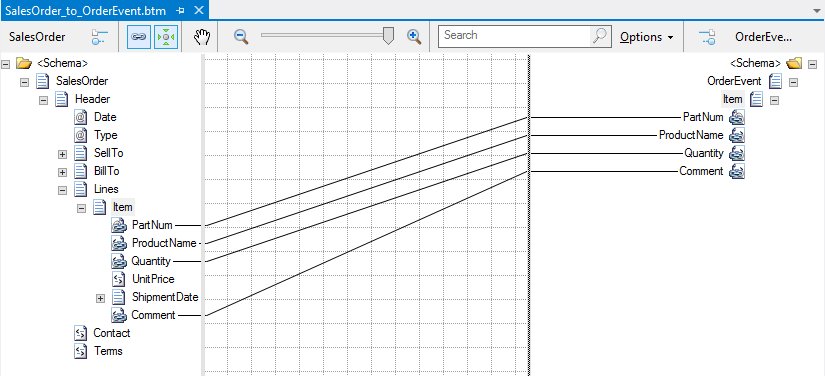Viewport: 825px width, 376px height.
Task: Collapse the OrderEvent node
Action: (793, 82)
